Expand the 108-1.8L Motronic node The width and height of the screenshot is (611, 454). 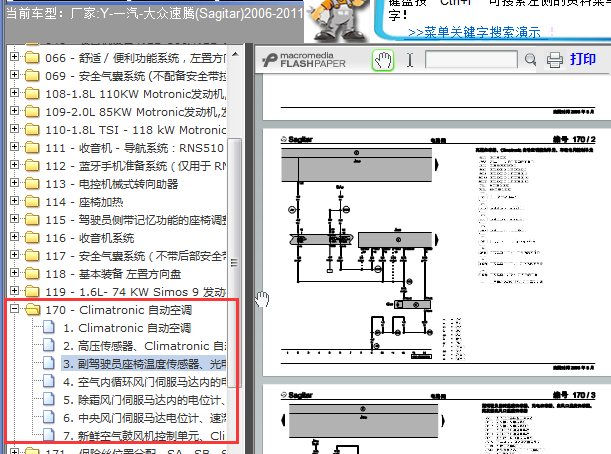coord(14,93)
